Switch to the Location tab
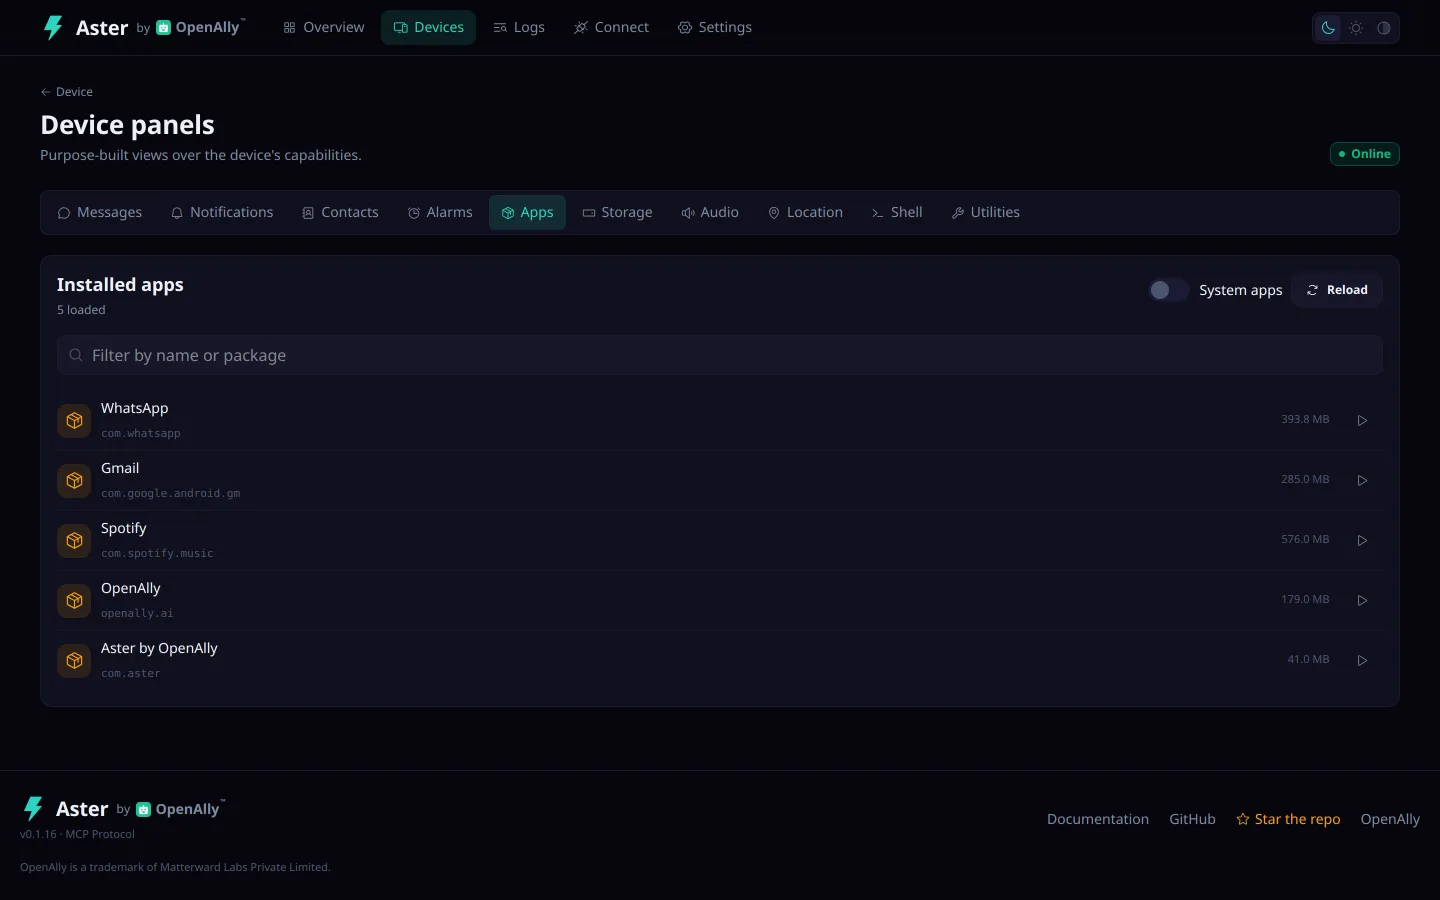1440x900 pixels. tap(805, 212)
